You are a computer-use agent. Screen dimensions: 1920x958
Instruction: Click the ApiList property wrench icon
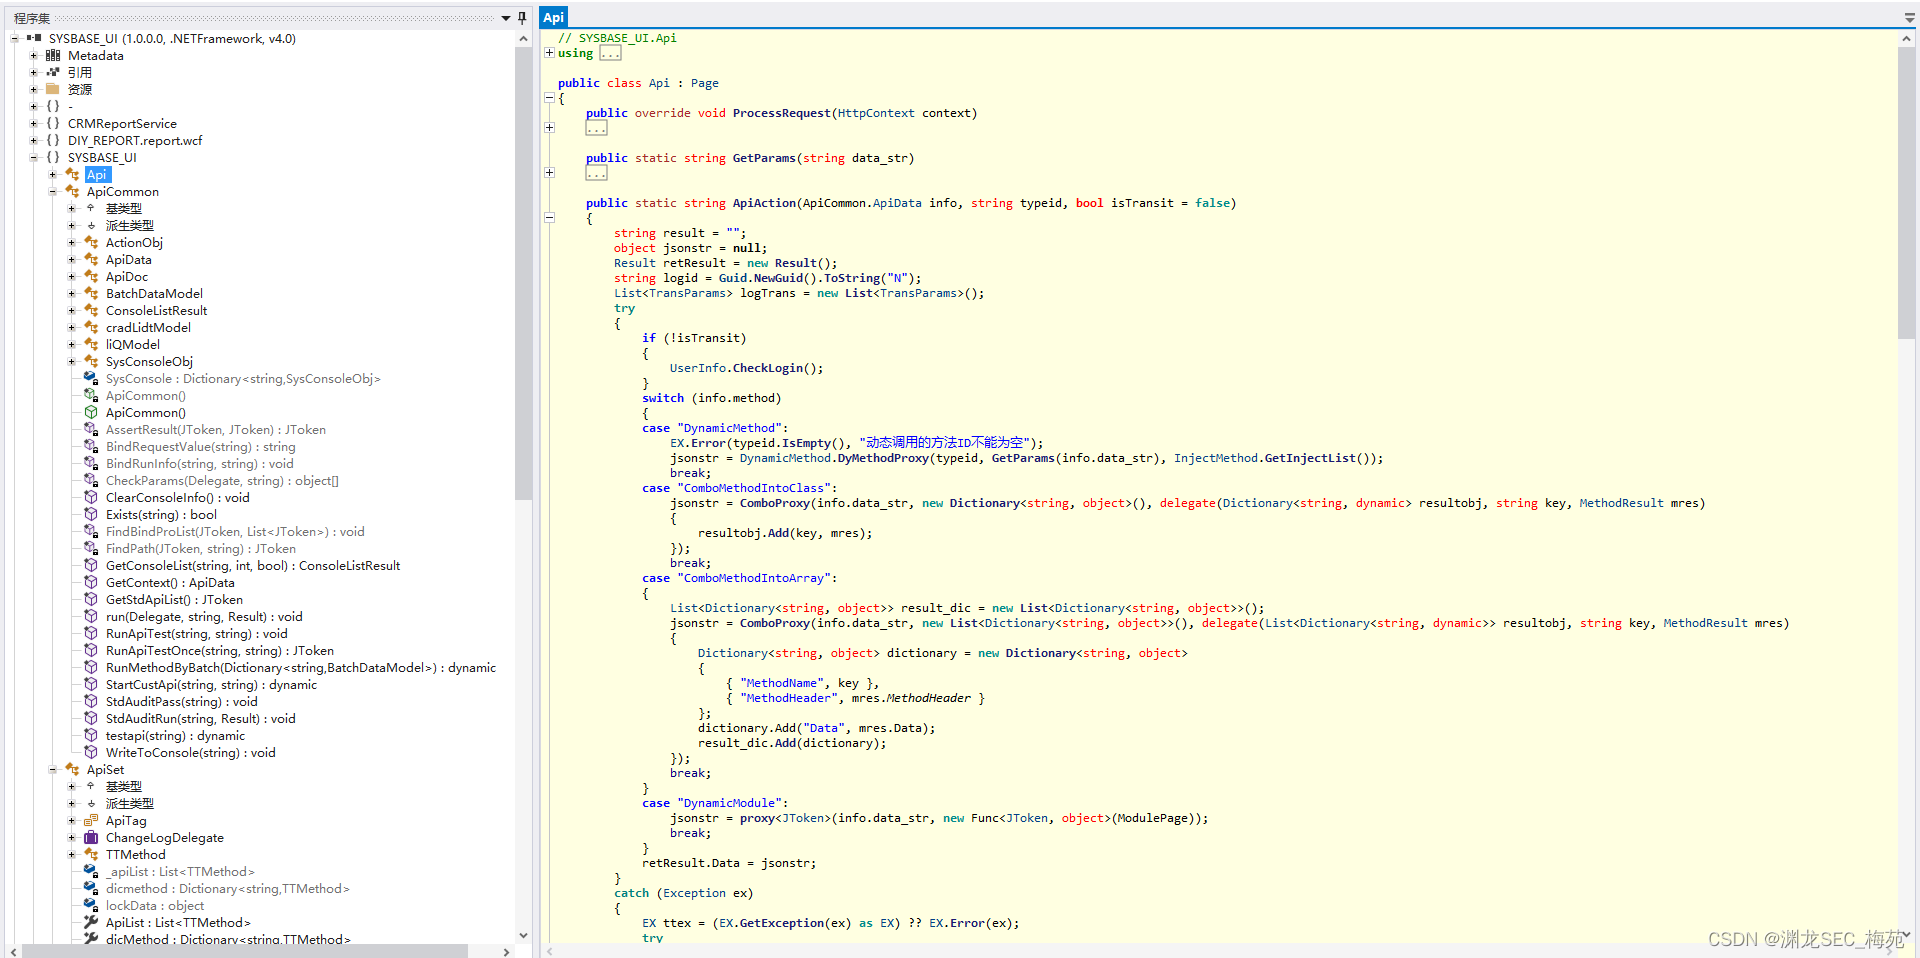[x=91, y=922]
